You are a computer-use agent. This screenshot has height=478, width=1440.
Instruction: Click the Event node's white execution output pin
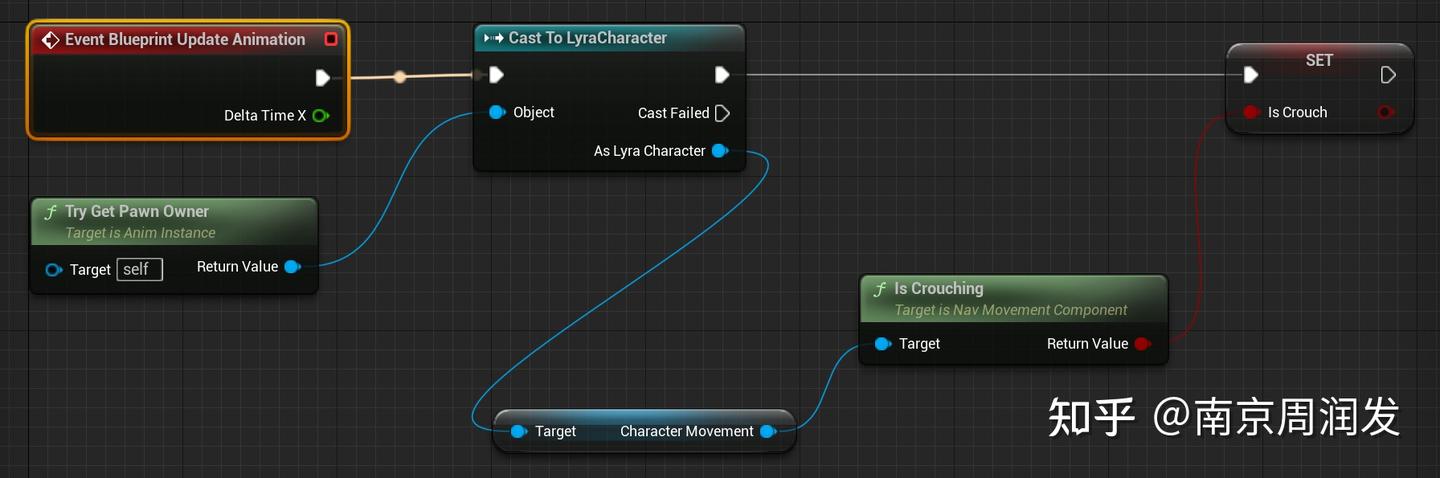pyautogui.click(x=322, y=77)
